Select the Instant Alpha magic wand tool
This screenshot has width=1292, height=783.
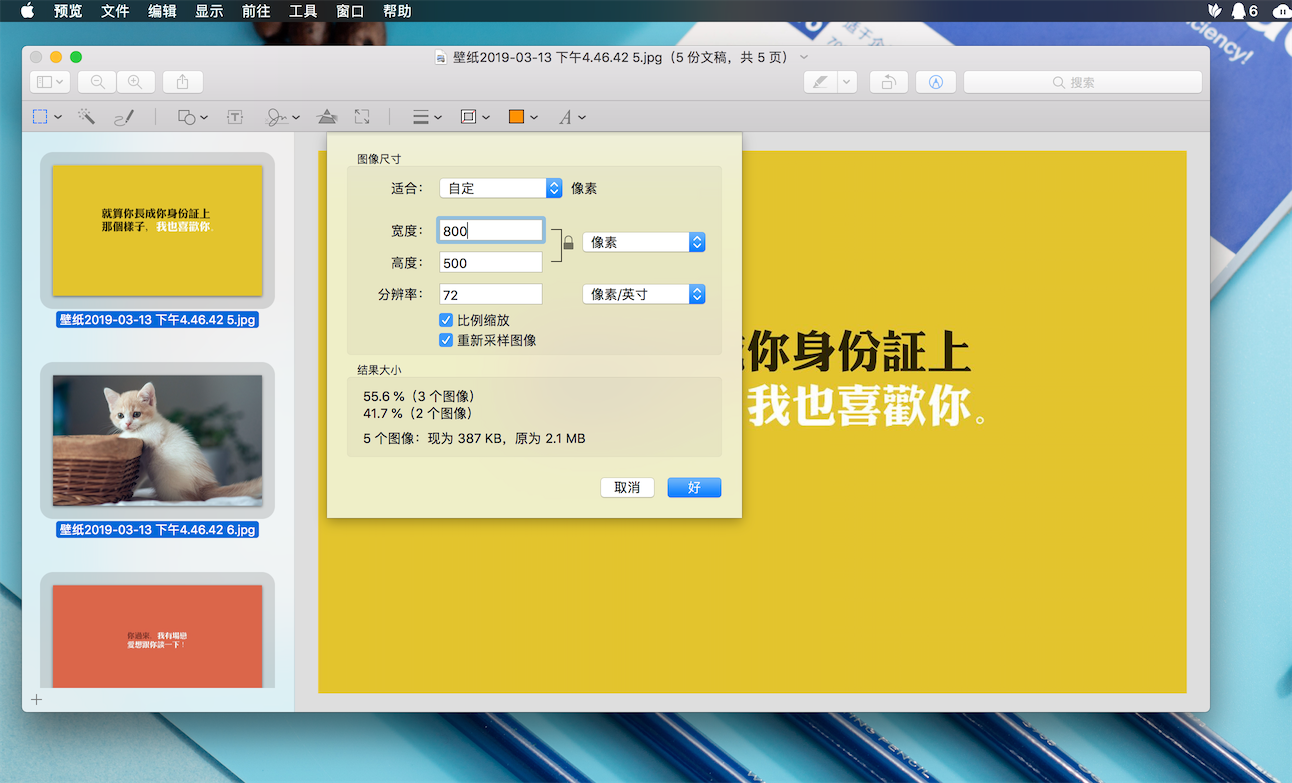87,117
